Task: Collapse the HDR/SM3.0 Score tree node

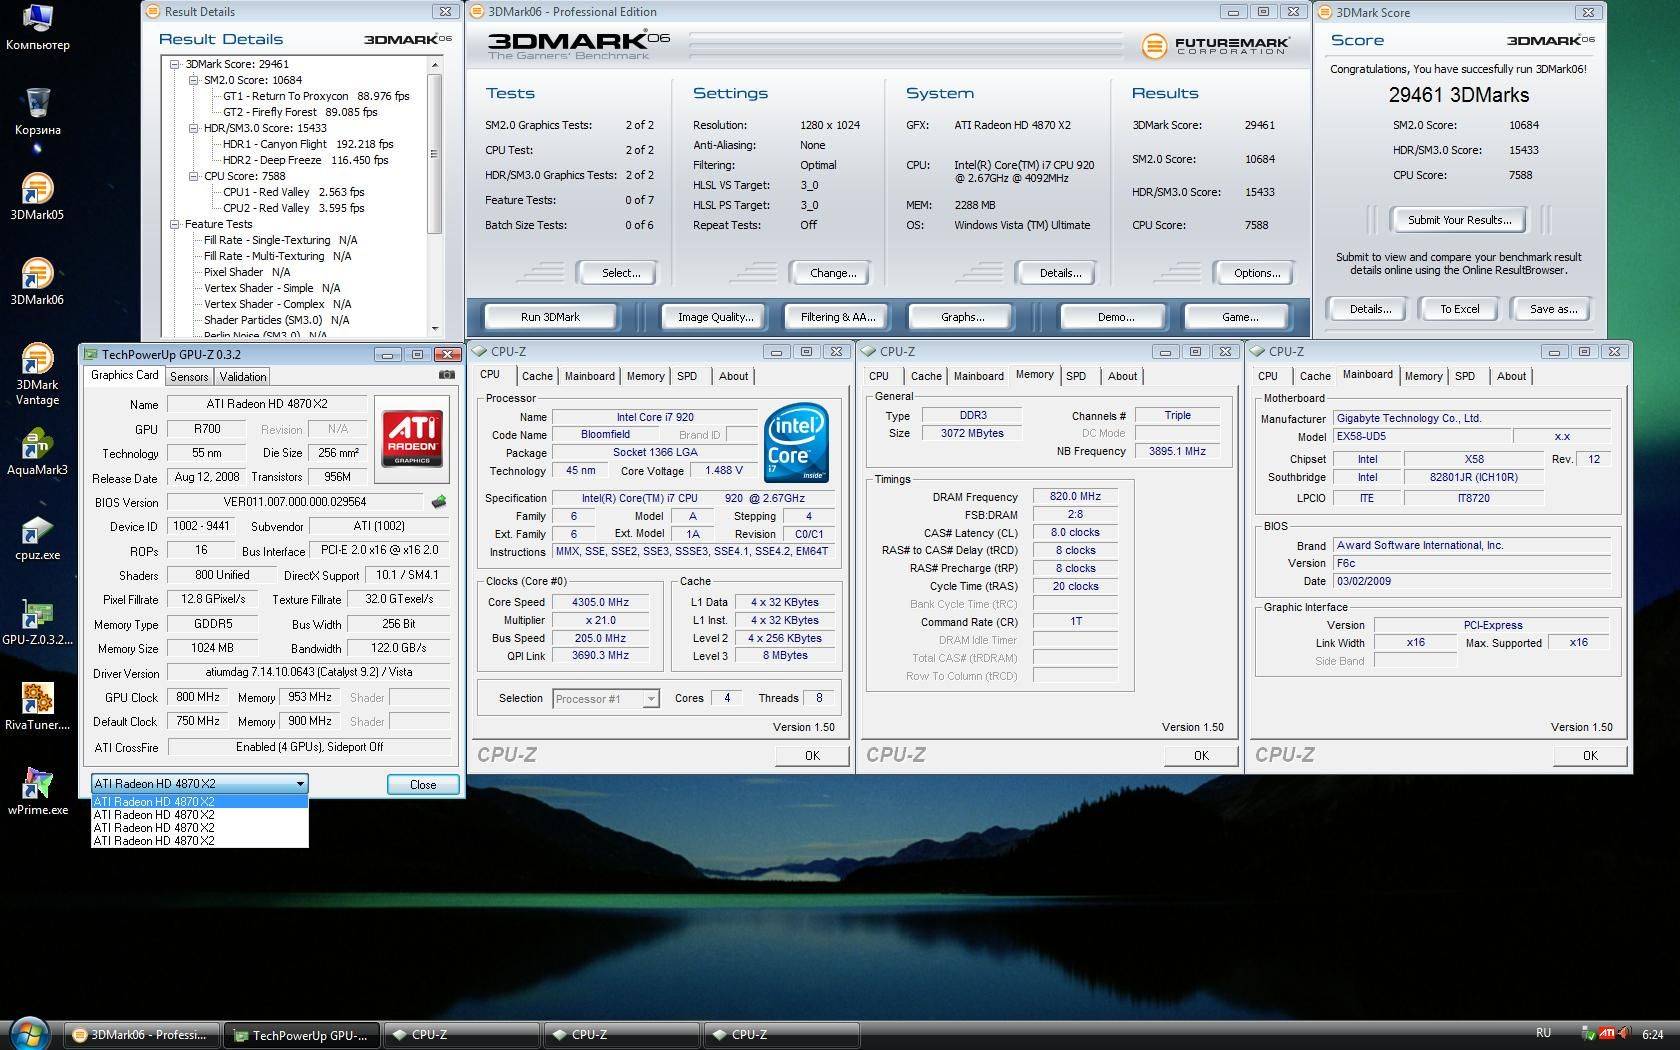Action: pyautogui.click(x=194, y=128)
